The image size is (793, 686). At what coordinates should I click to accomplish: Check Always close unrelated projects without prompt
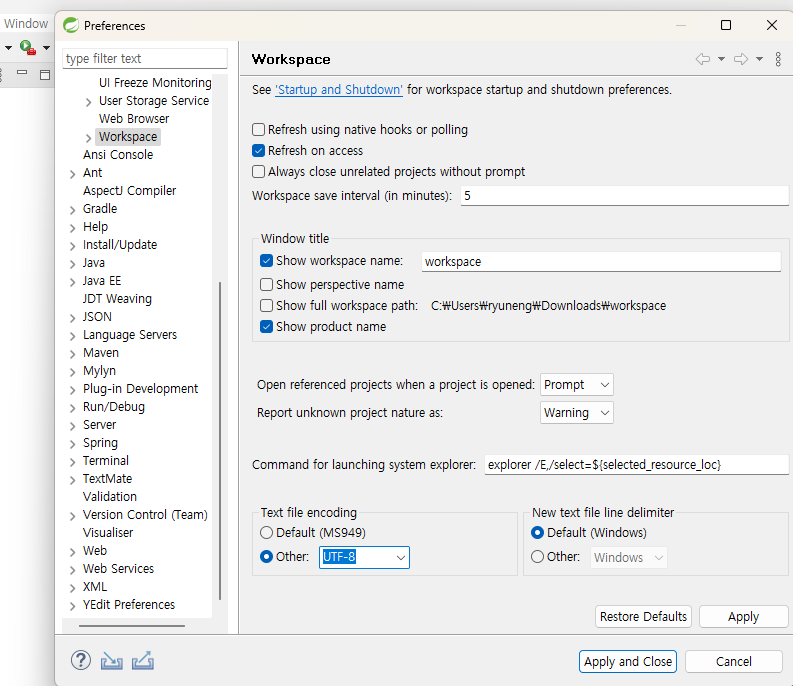258,172
